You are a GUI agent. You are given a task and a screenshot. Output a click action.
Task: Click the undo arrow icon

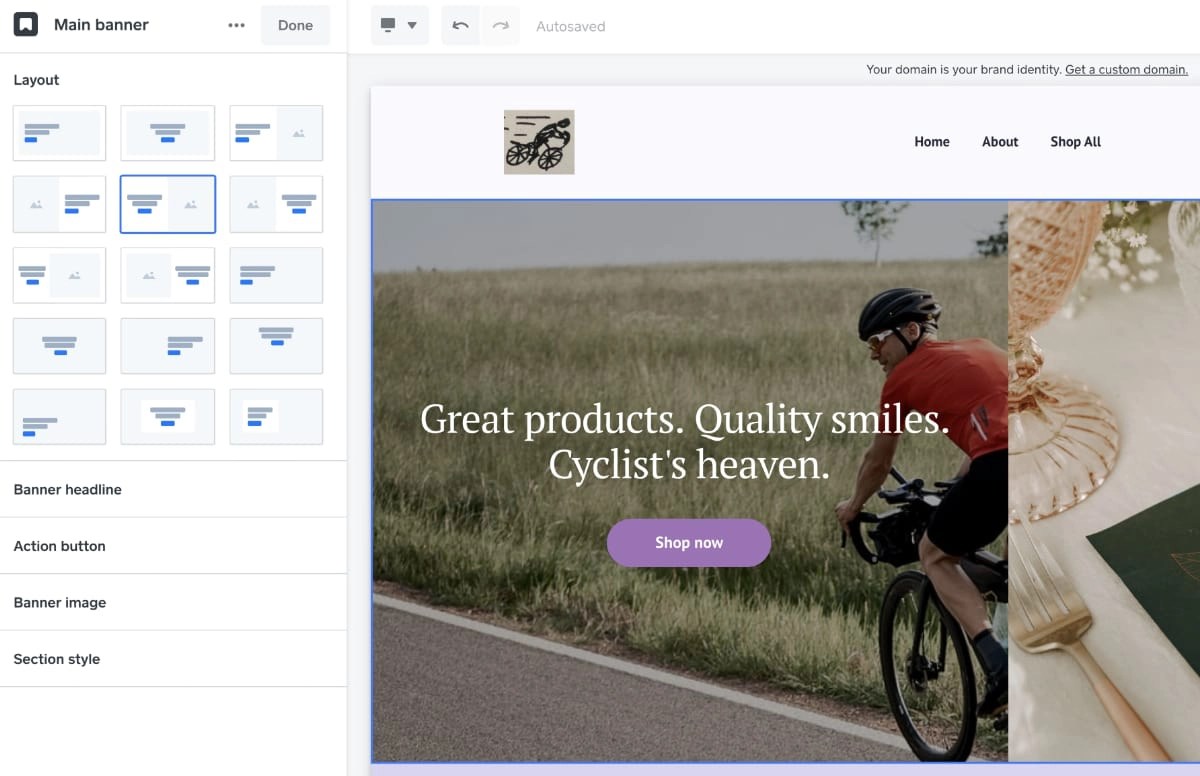459,25
